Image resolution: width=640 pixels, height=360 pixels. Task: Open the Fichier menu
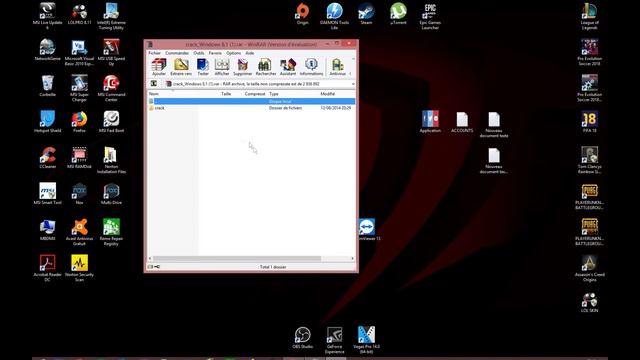[154, 53]
